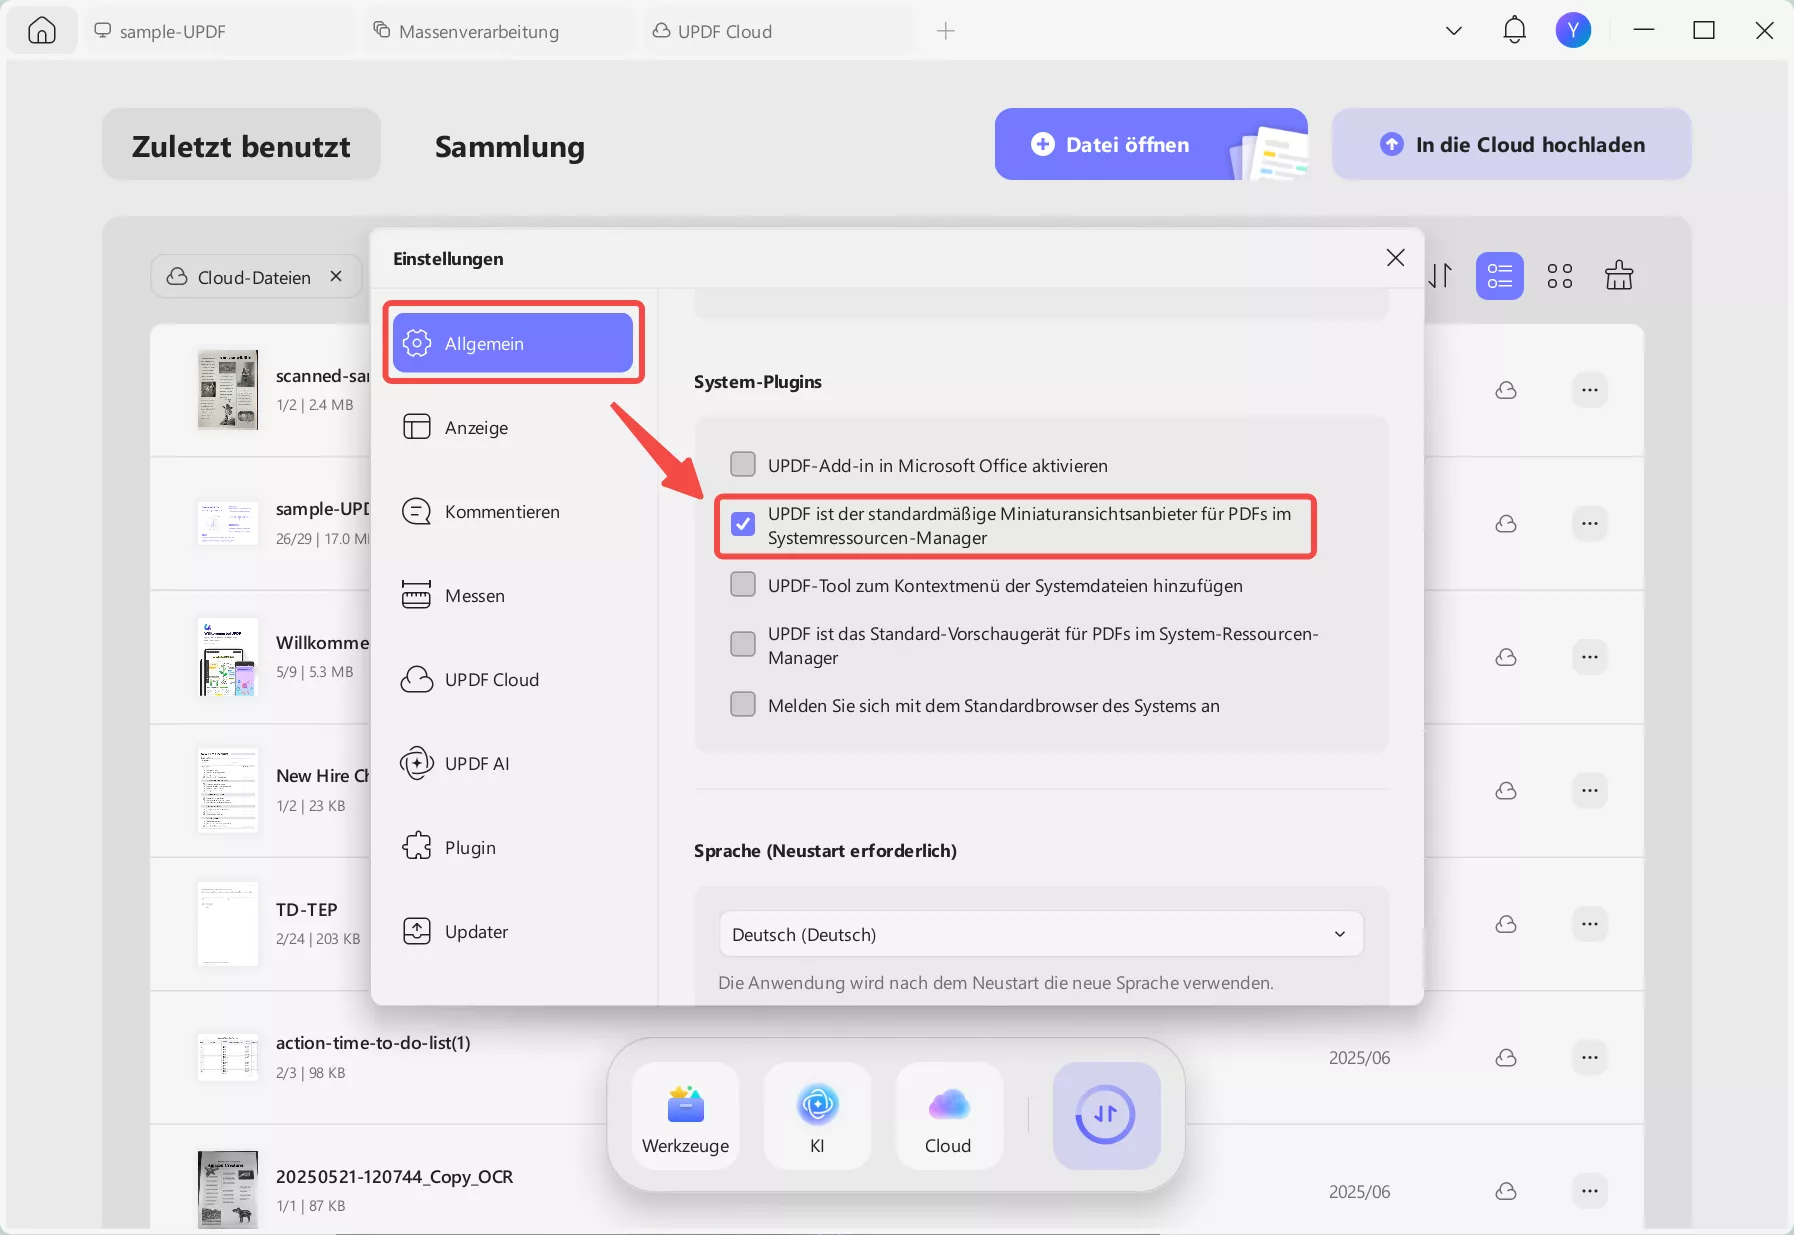Open action-time-to-do-list(1) file
The width and height of the screenshot is (1794, 1235).
[x=373, y=1042]
